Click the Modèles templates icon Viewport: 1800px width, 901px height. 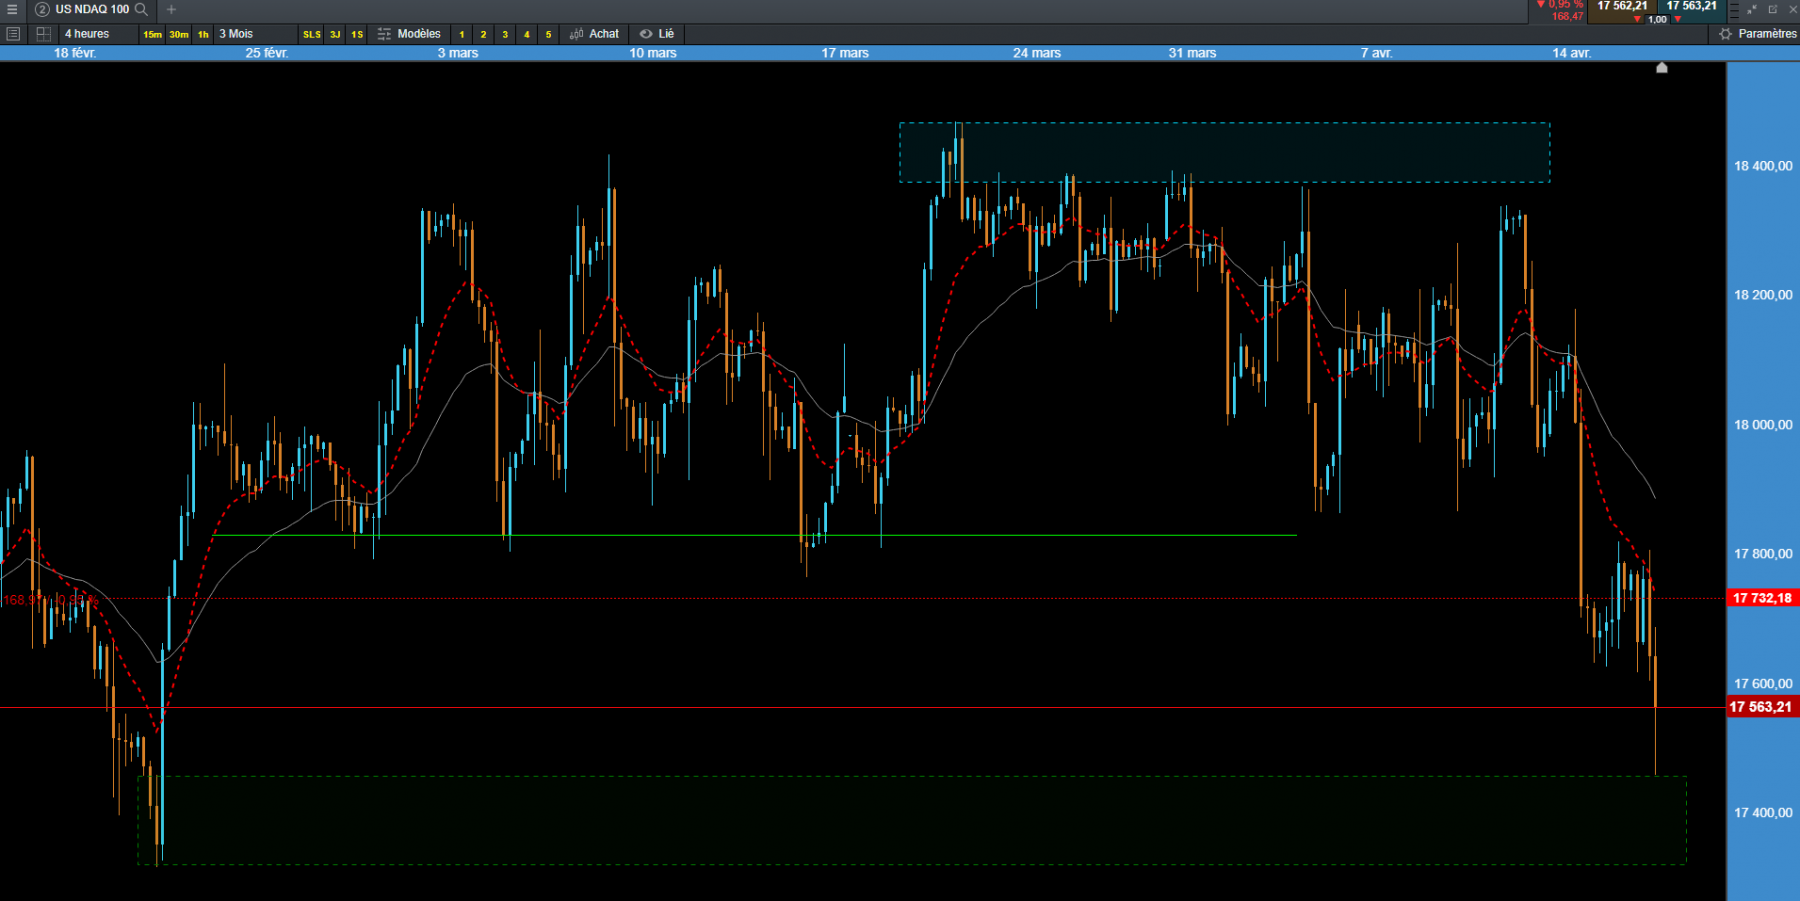pos(384,34)
